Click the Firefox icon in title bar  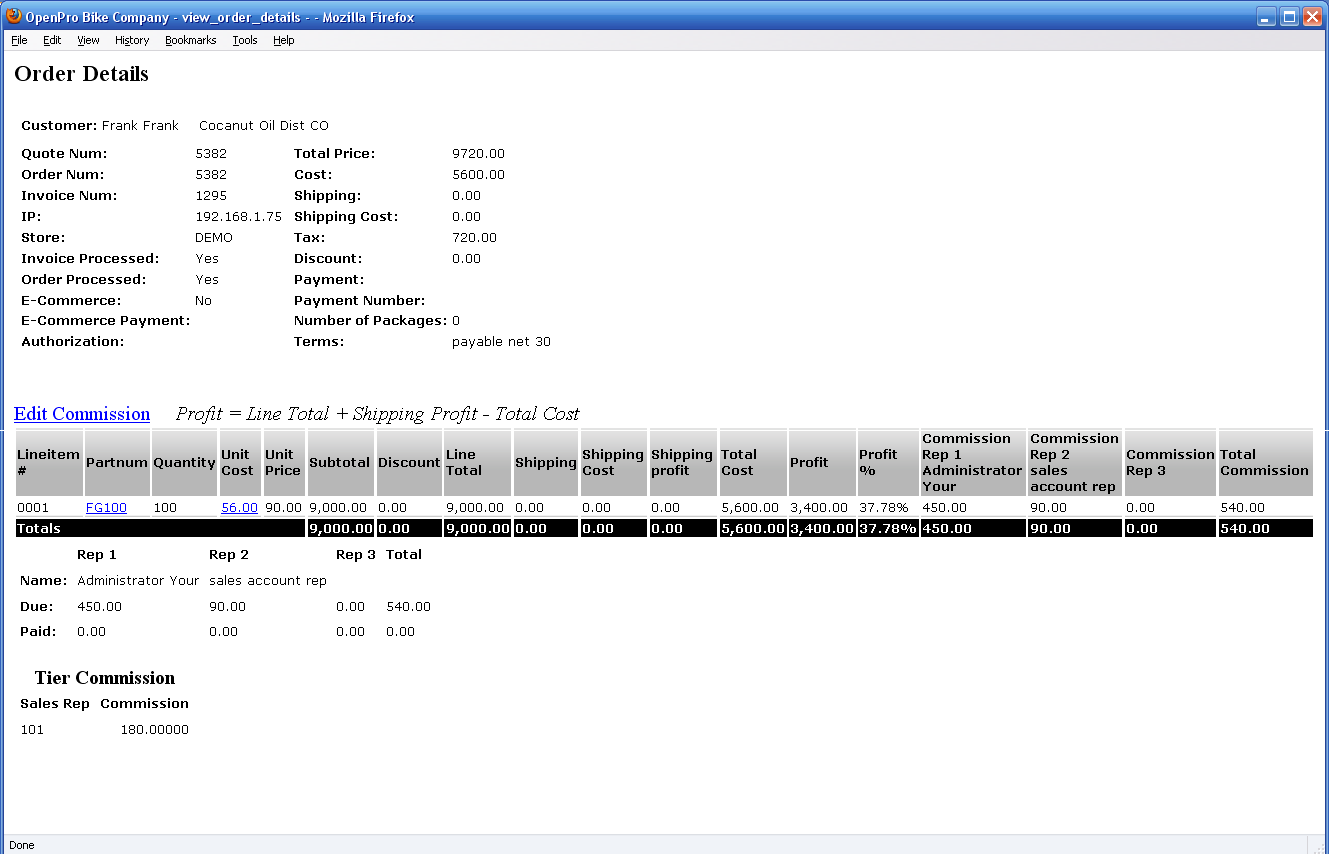point(14,16)
